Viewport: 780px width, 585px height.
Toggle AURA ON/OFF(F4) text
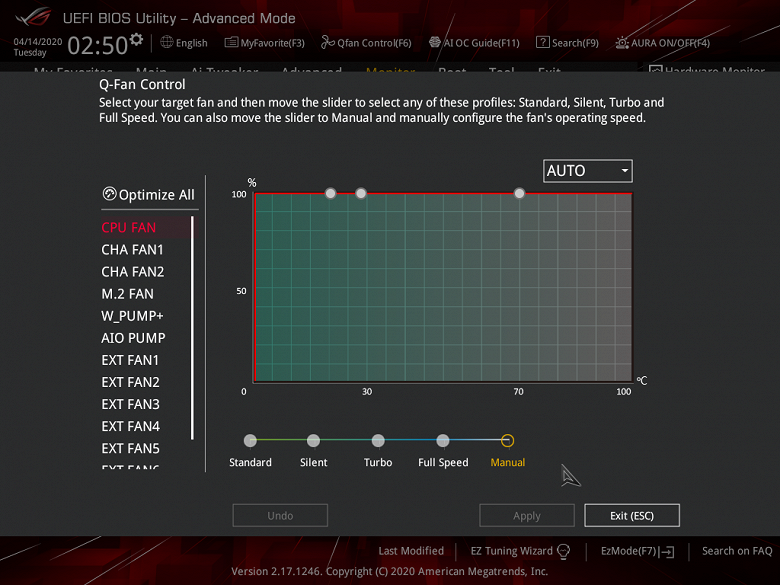tap(670, 43)
